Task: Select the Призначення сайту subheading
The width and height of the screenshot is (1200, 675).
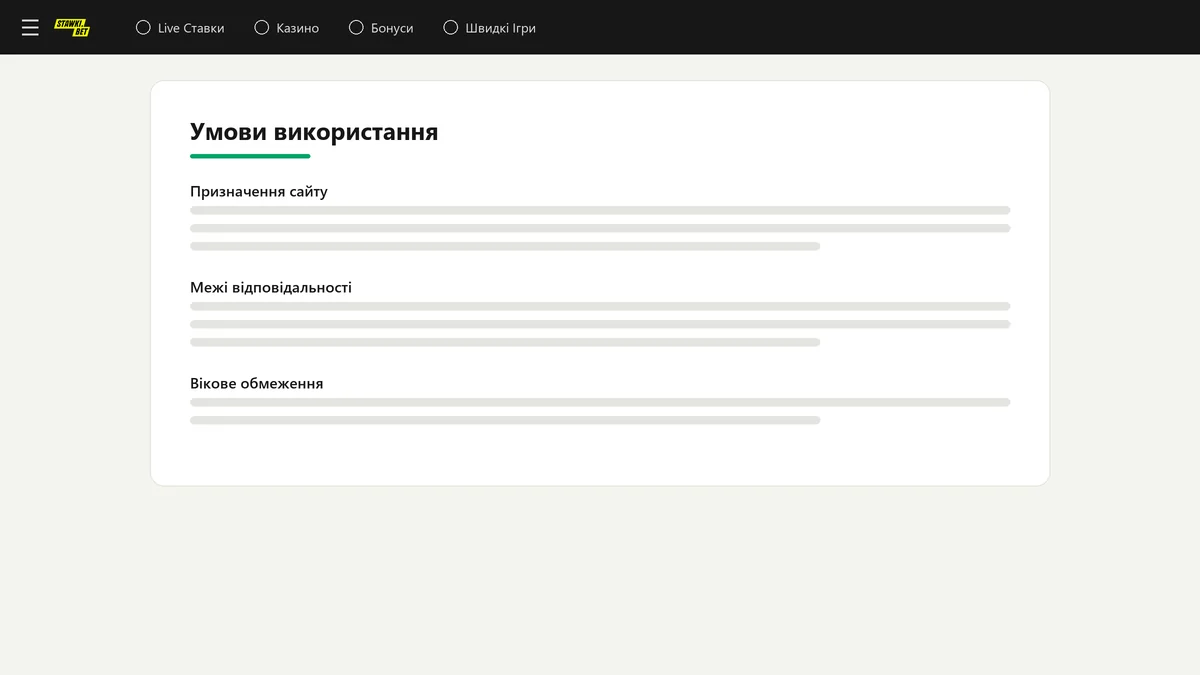Action: click(259, 191)
